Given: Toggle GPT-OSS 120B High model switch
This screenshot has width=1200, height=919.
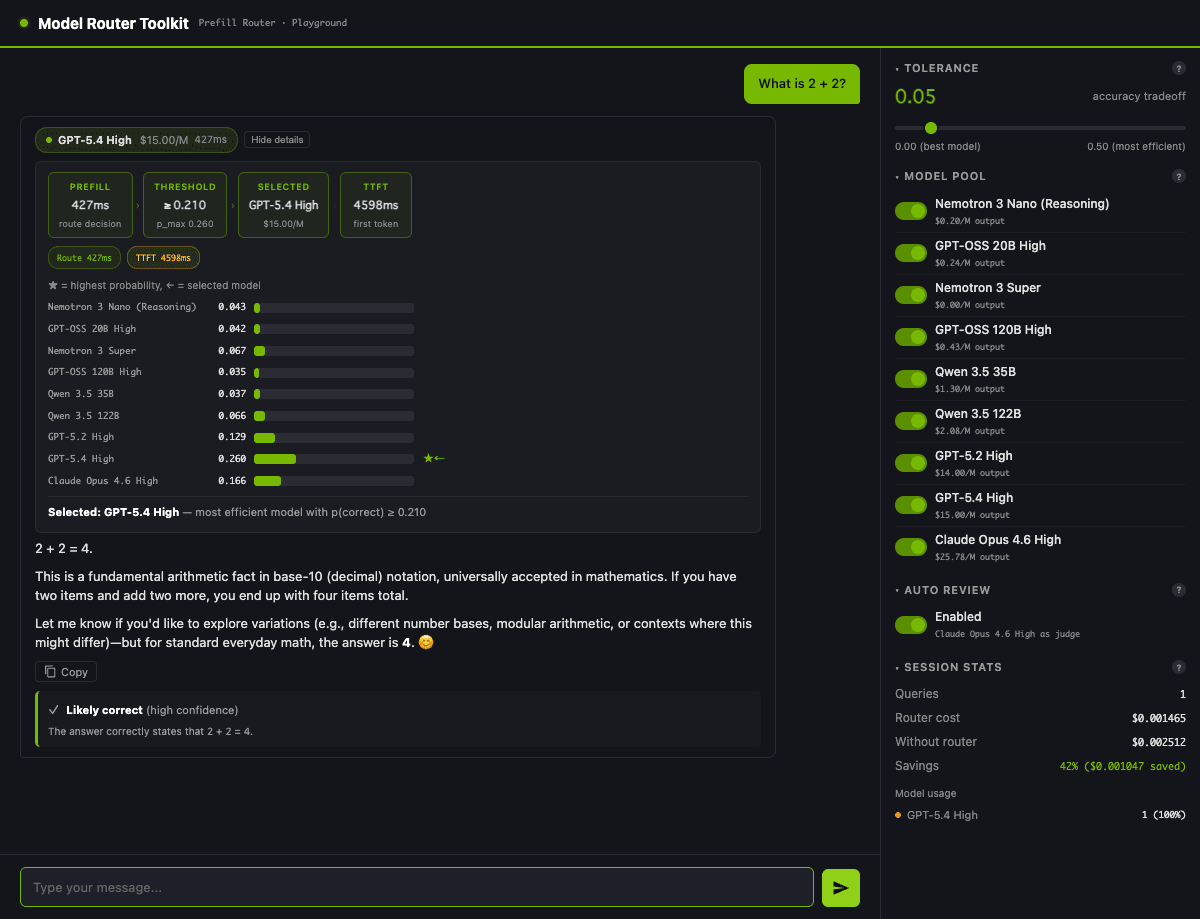Looking at the screenshot, I should pyautogui.click(x=911, y=337).
